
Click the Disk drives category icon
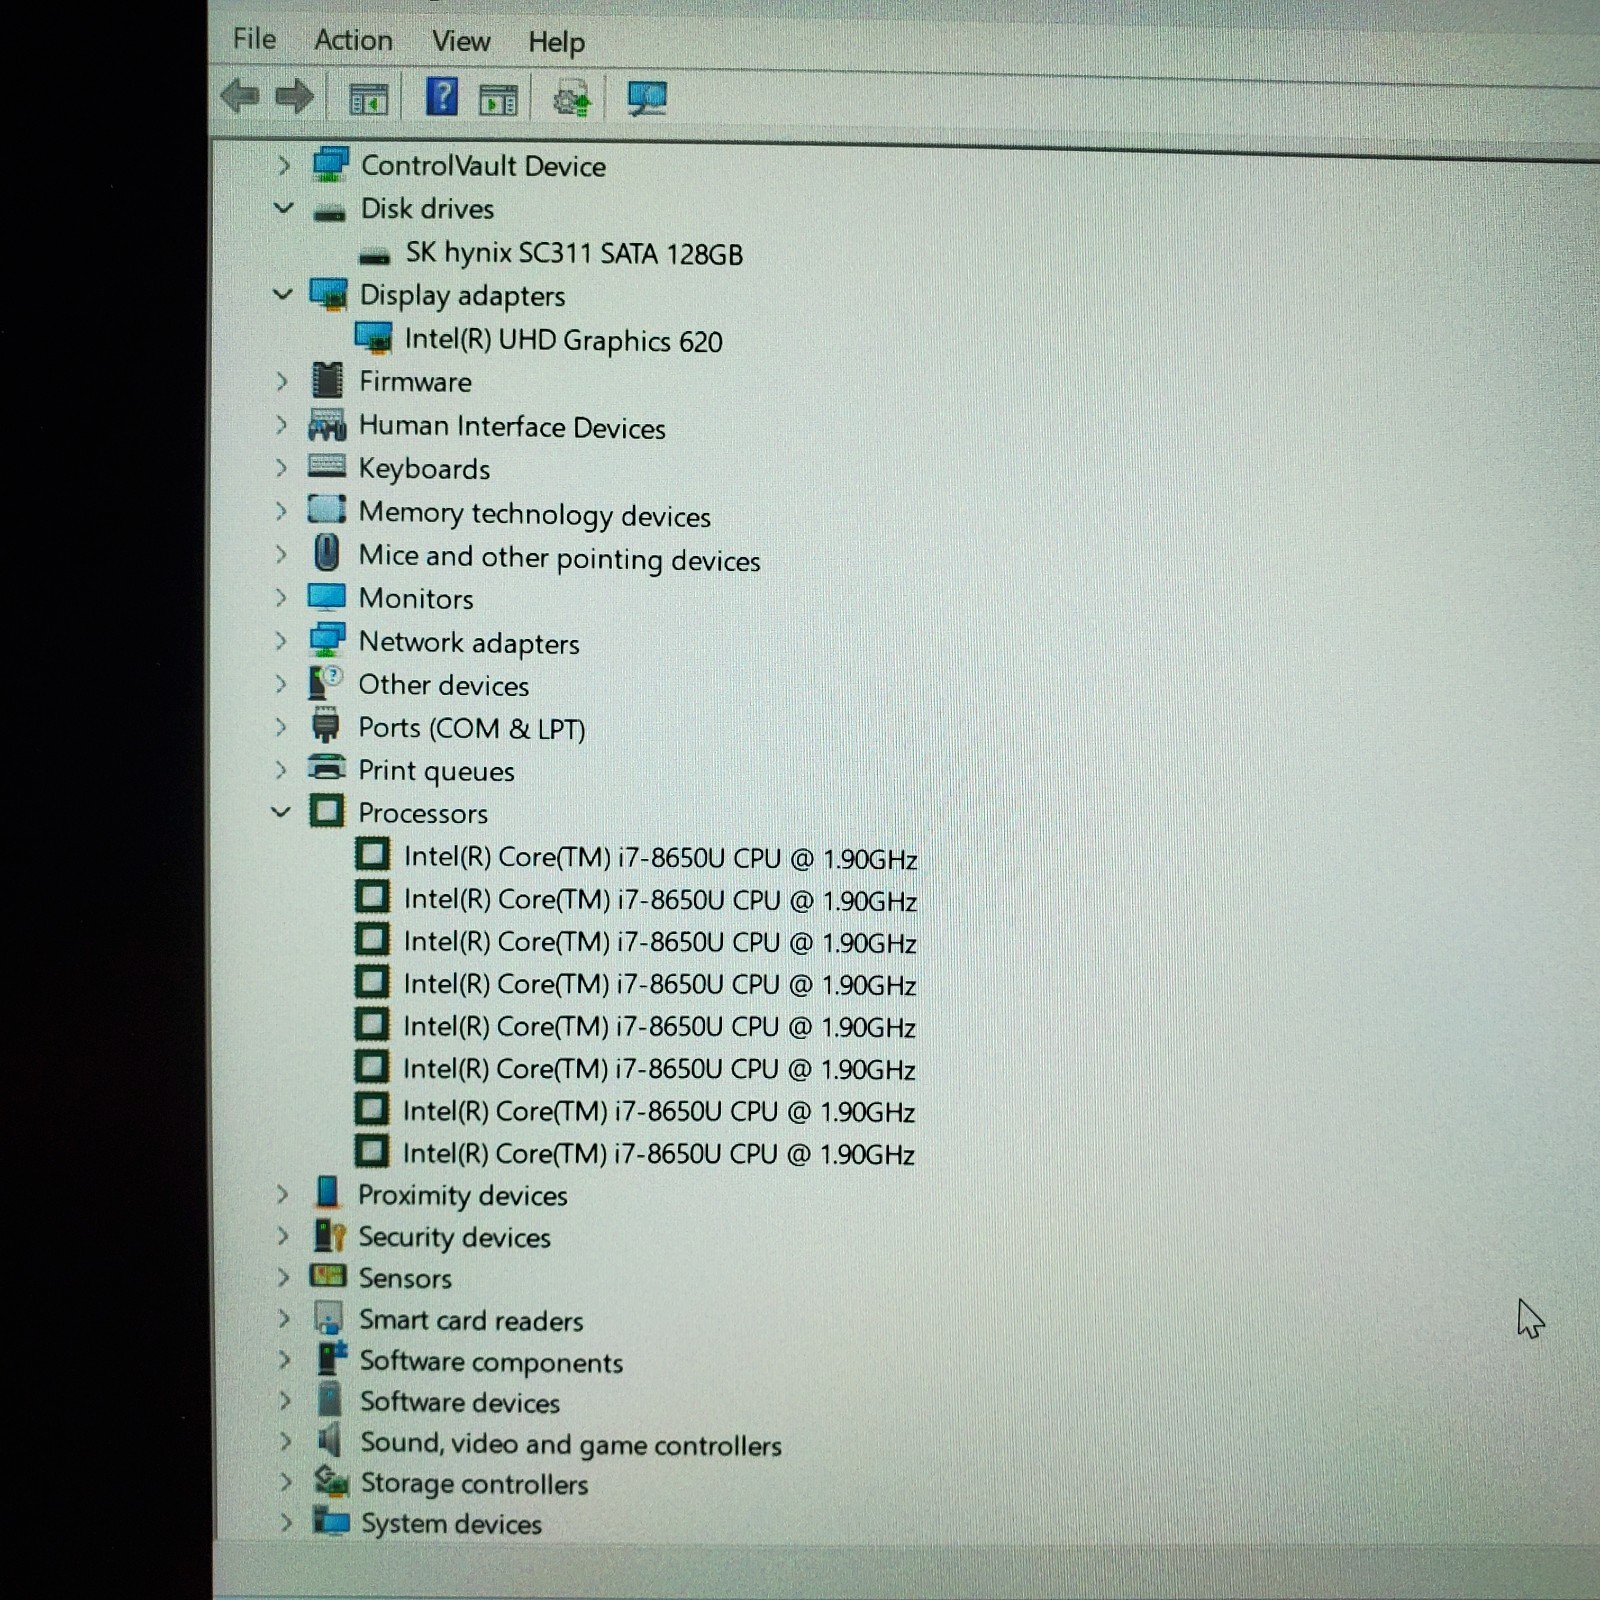329,212
